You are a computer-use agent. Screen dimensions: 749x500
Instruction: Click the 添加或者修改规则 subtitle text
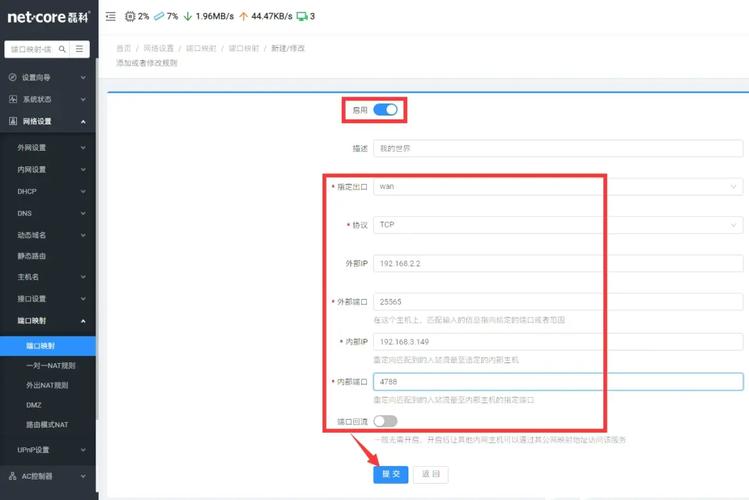[147, 63]
